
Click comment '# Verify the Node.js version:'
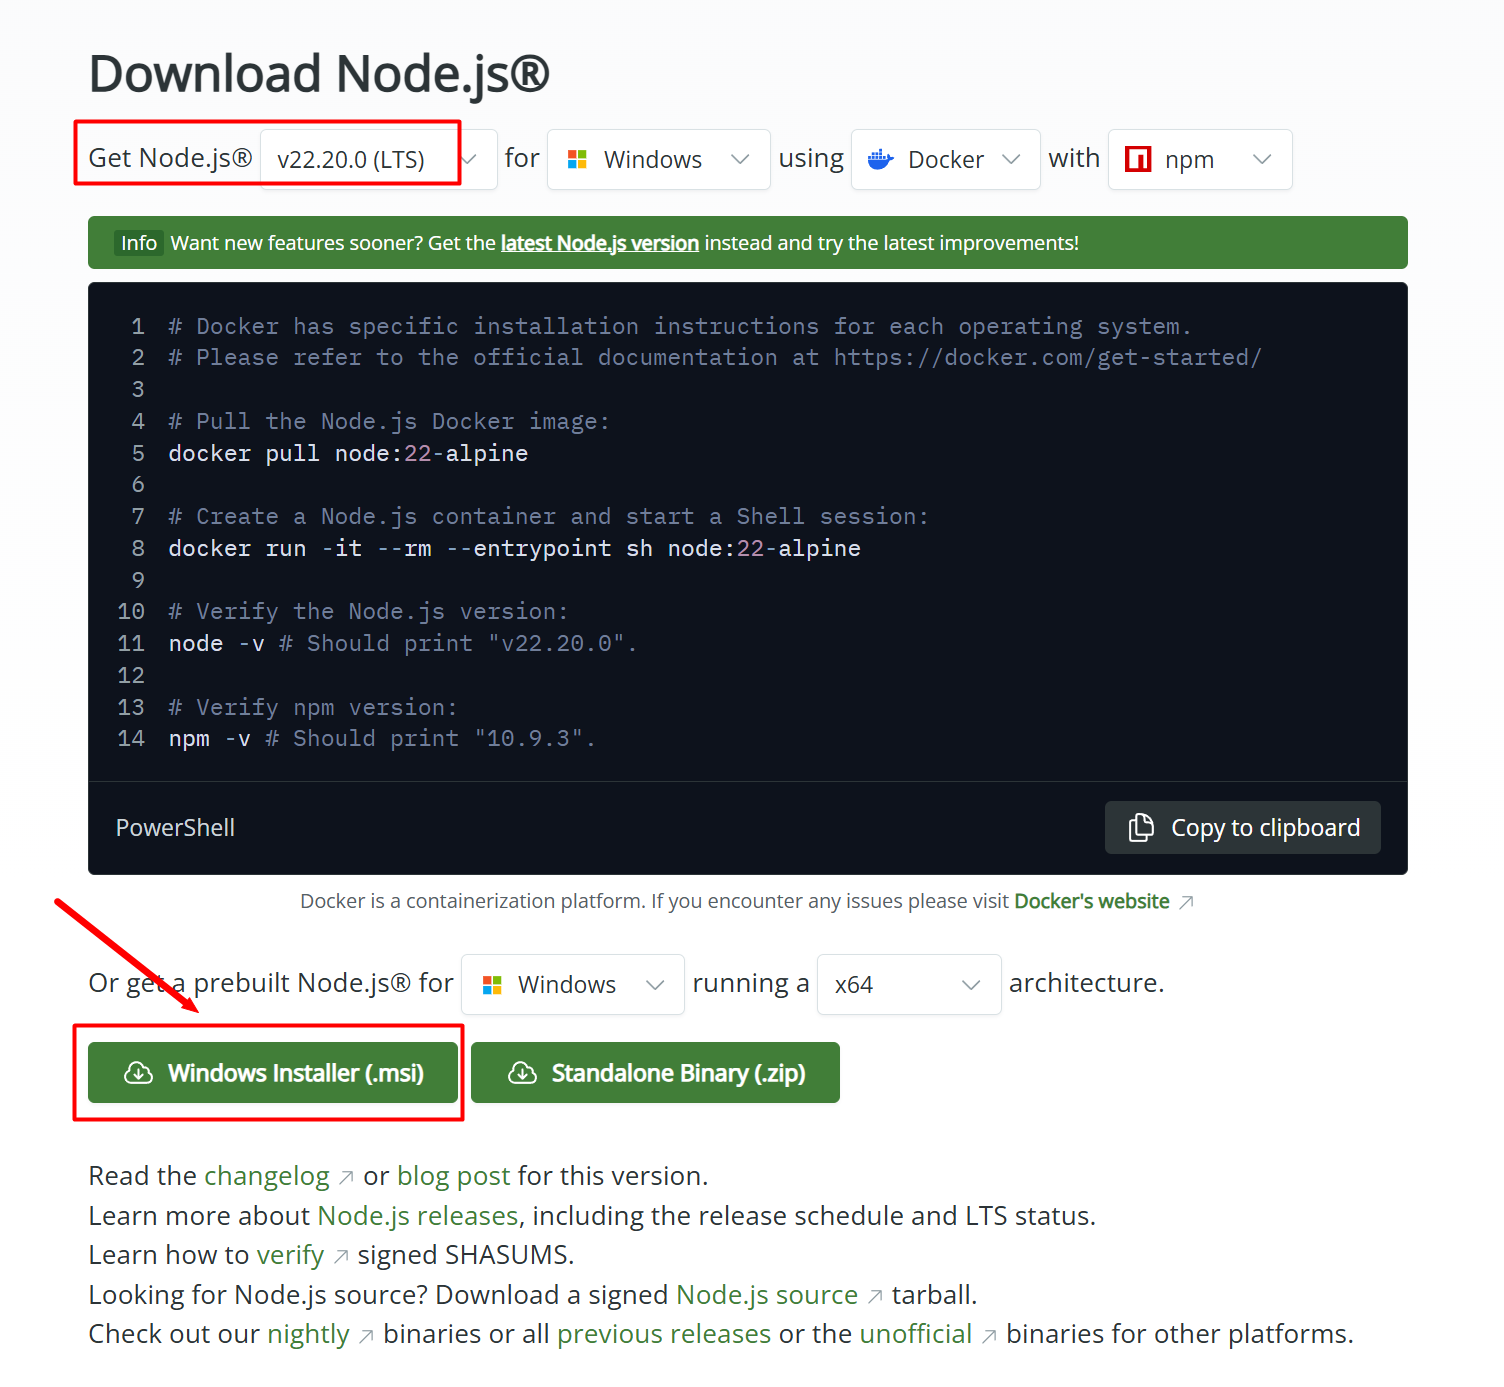pyautogui.click(x=368, y=611)
